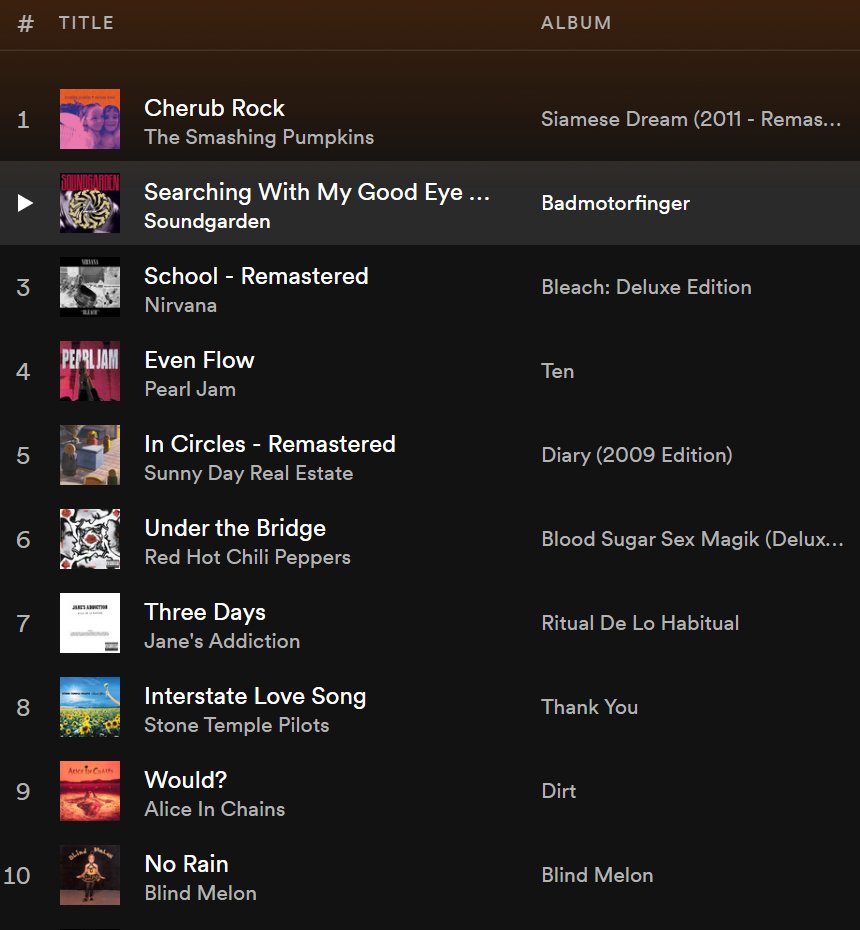860x930 pixels.
Task: Open Ritual De Lo Habitual album link
Action: click(640, 623)
